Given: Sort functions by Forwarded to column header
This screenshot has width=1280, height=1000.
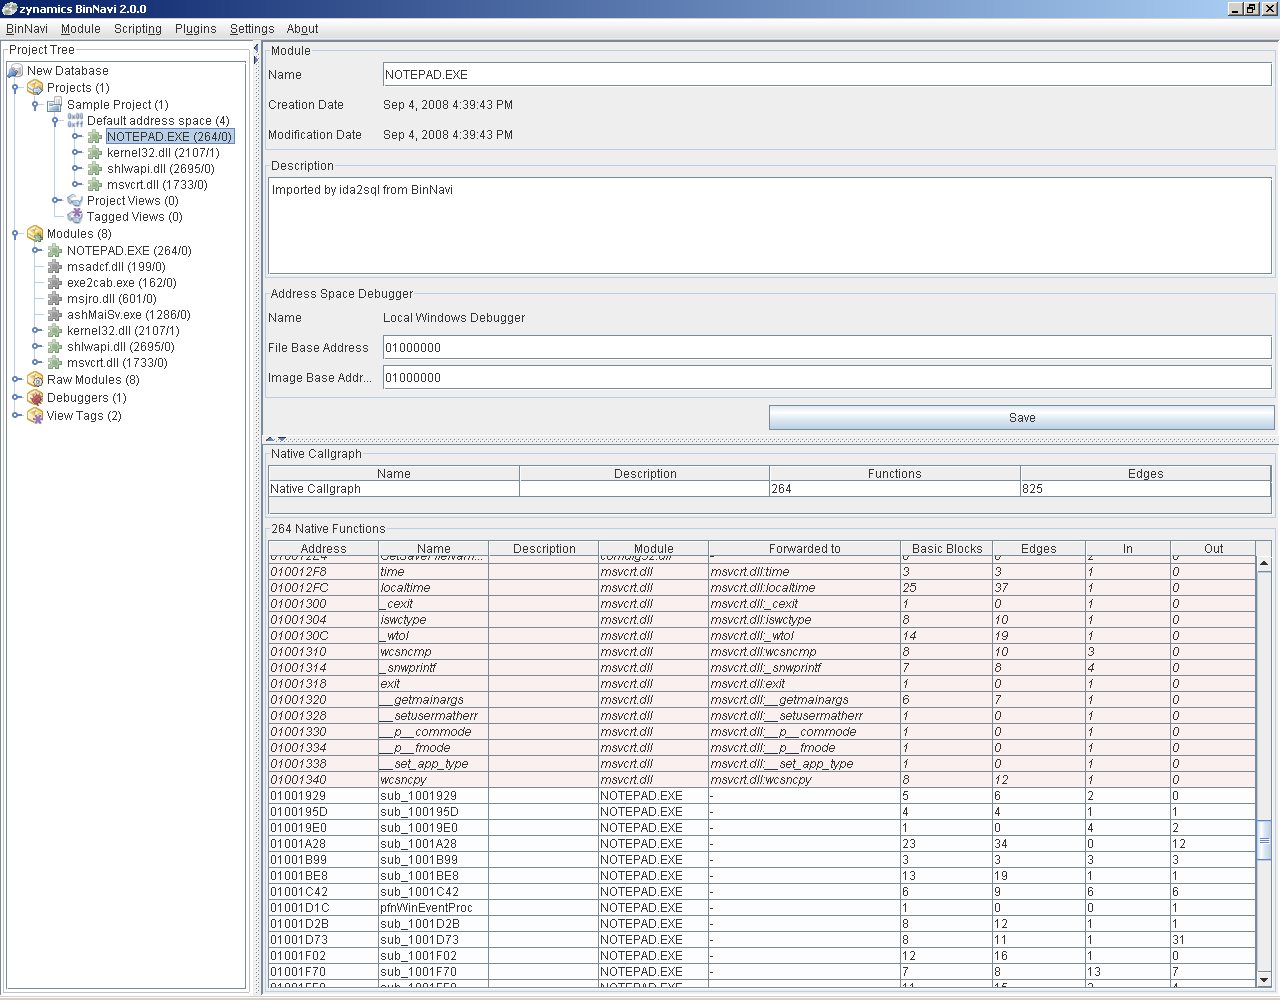Looking at the screenshot, I should click(804, 548).
